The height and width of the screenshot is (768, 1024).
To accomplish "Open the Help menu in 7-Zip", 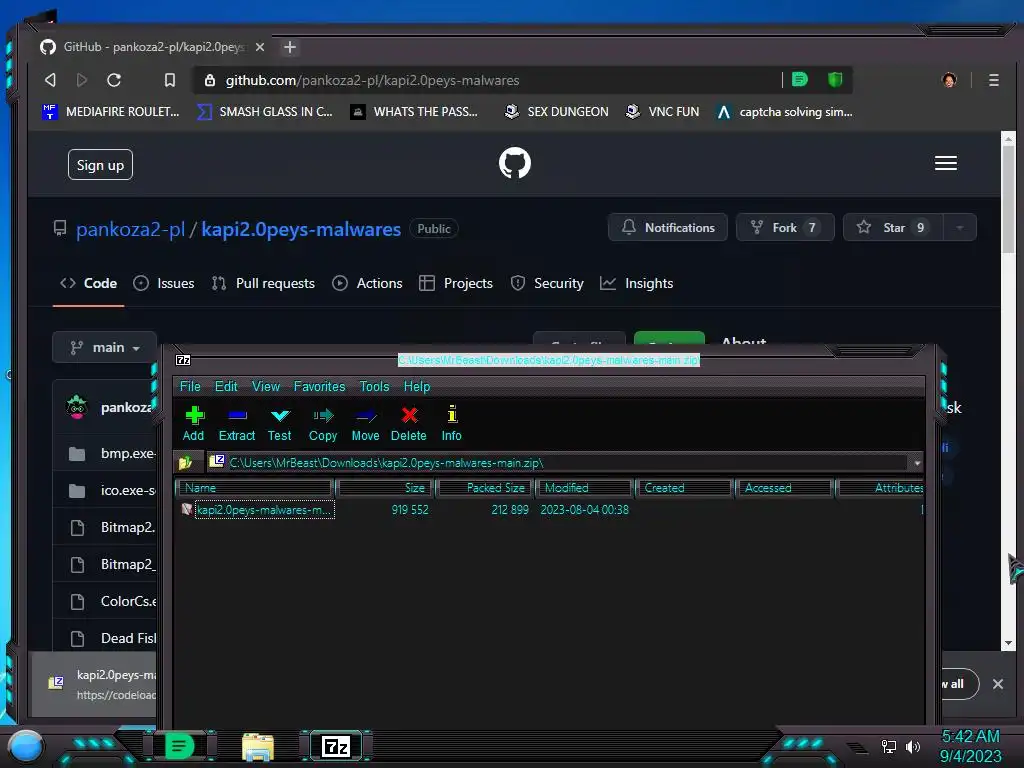I will tap(417, 386).
